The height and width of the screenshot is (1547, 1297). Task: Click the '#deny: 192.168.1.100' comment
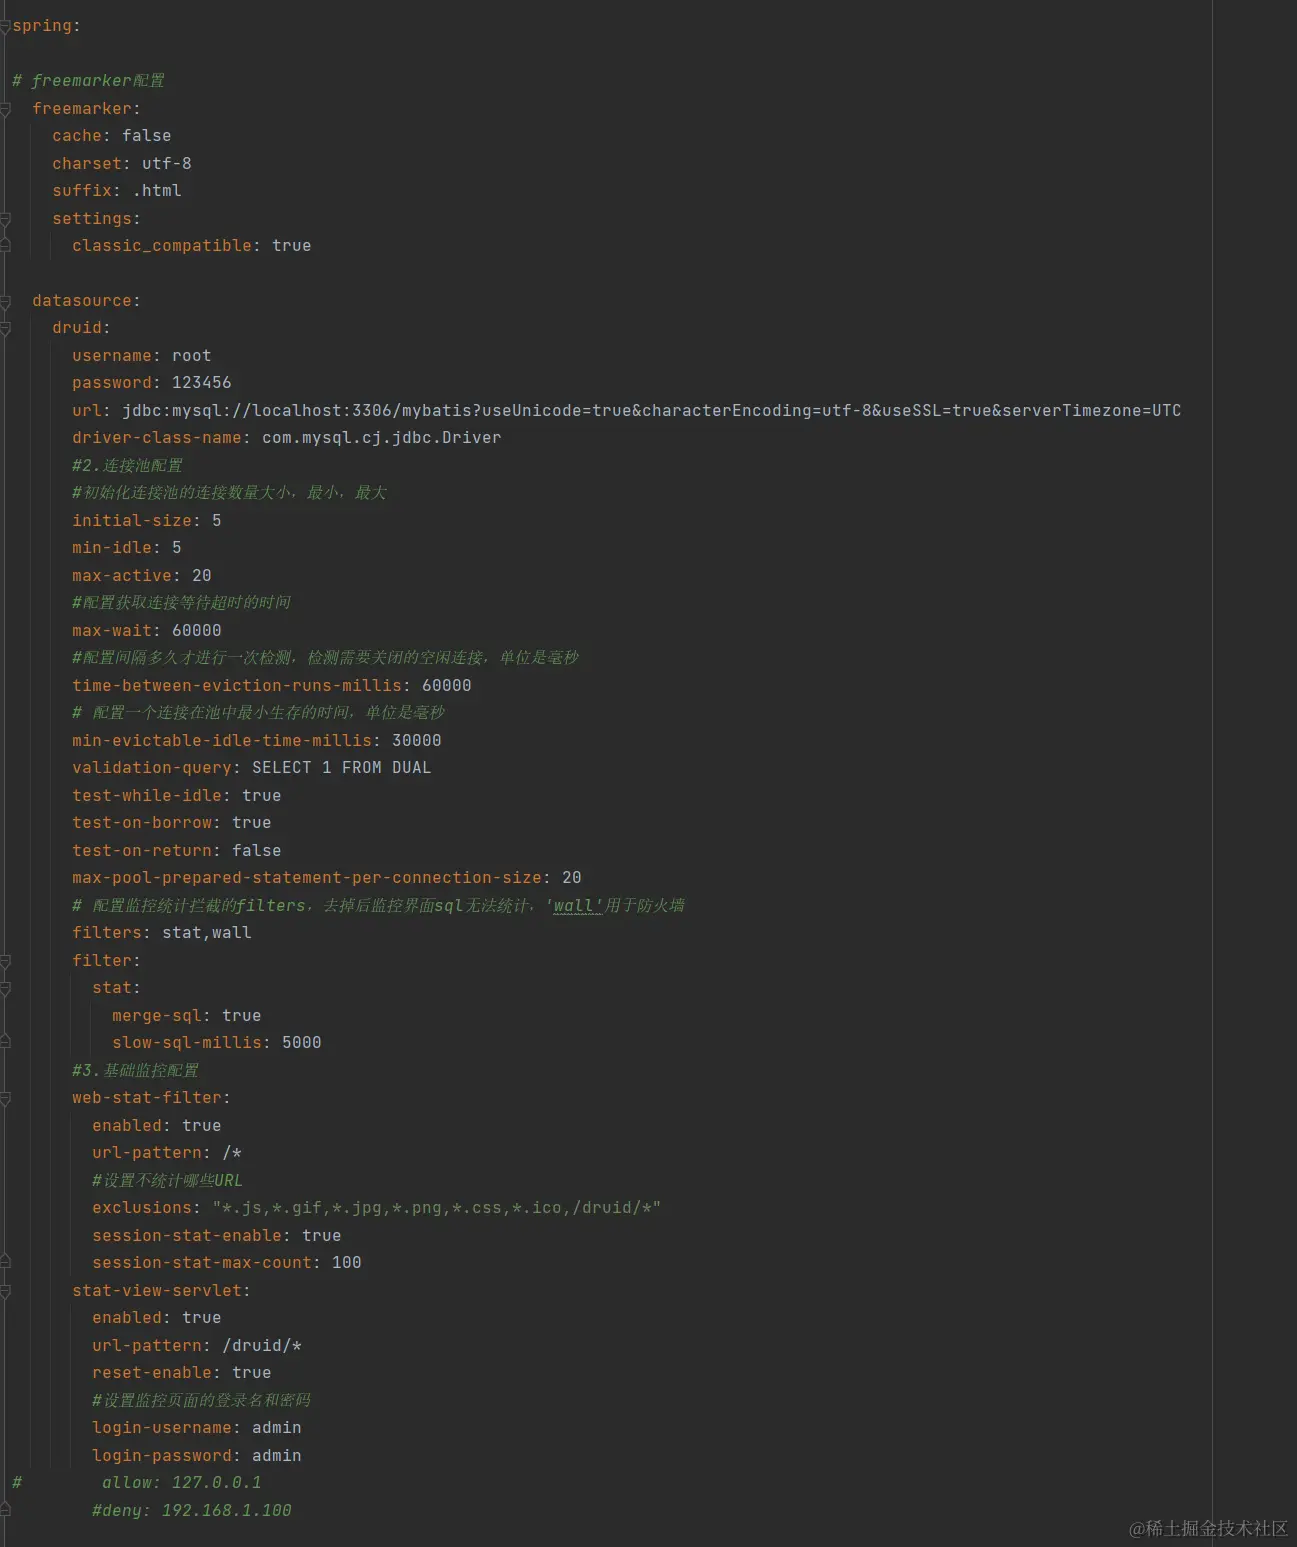pyautogui.click(x=191, y=1511)
